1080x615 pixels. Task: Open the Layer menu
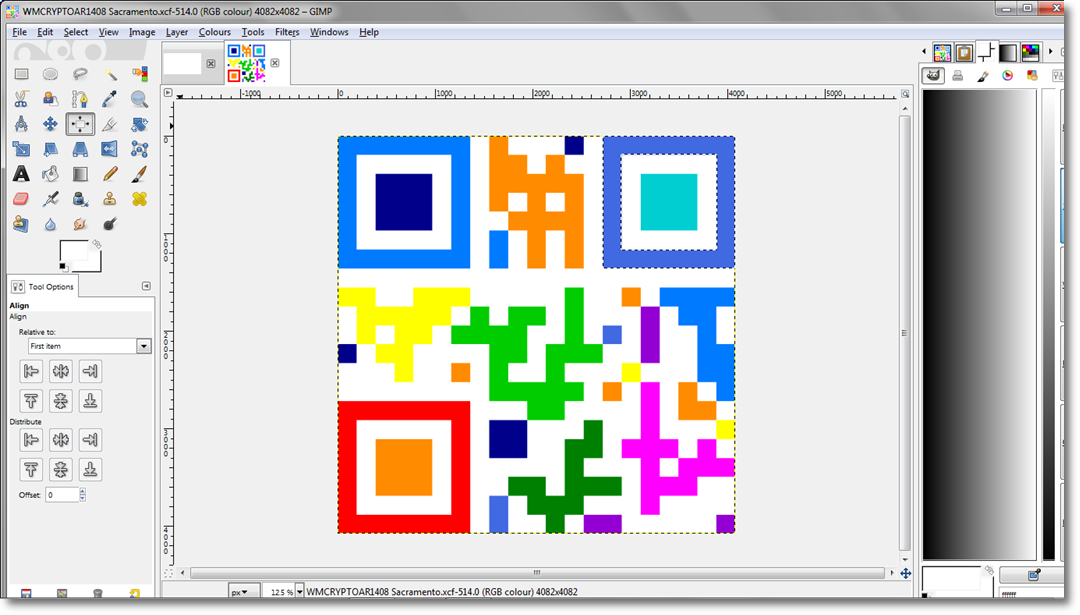pyautogui.click(x=176, y=32)
